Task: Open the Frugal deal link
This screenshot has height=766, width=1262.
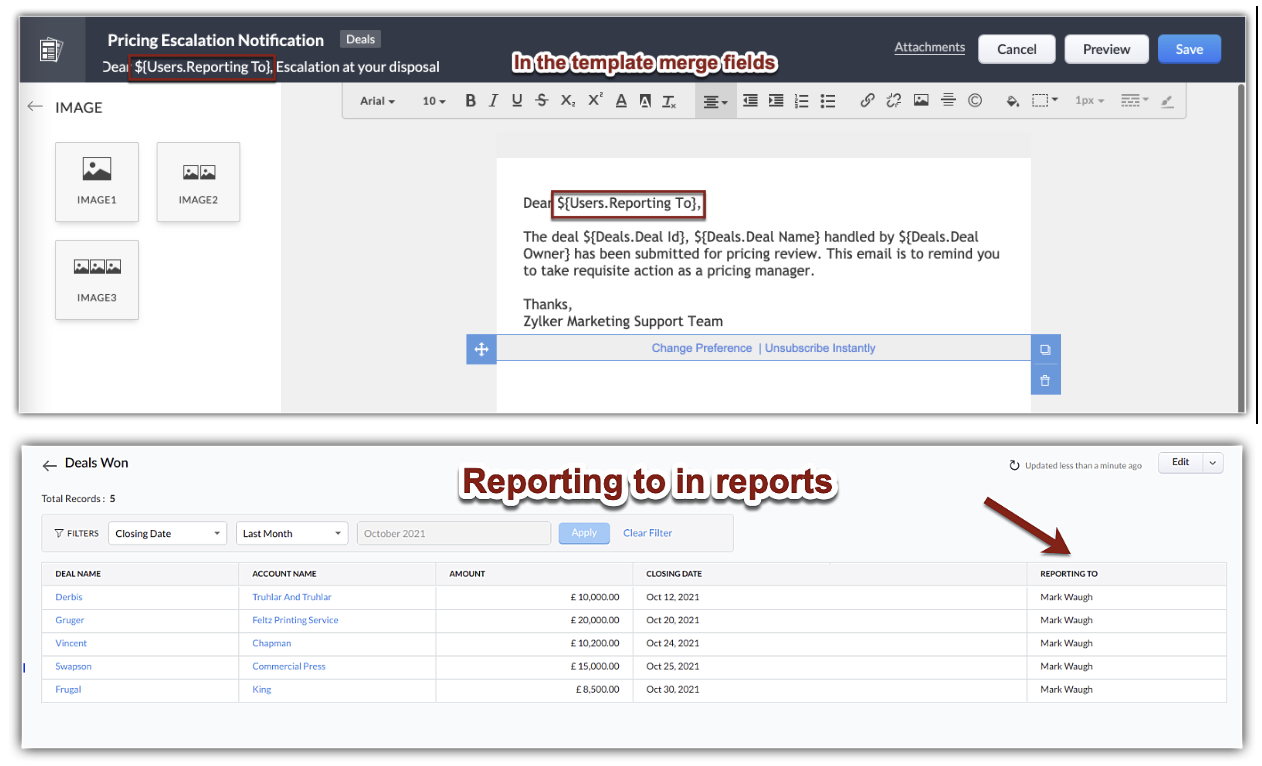Action: point(68,689)
